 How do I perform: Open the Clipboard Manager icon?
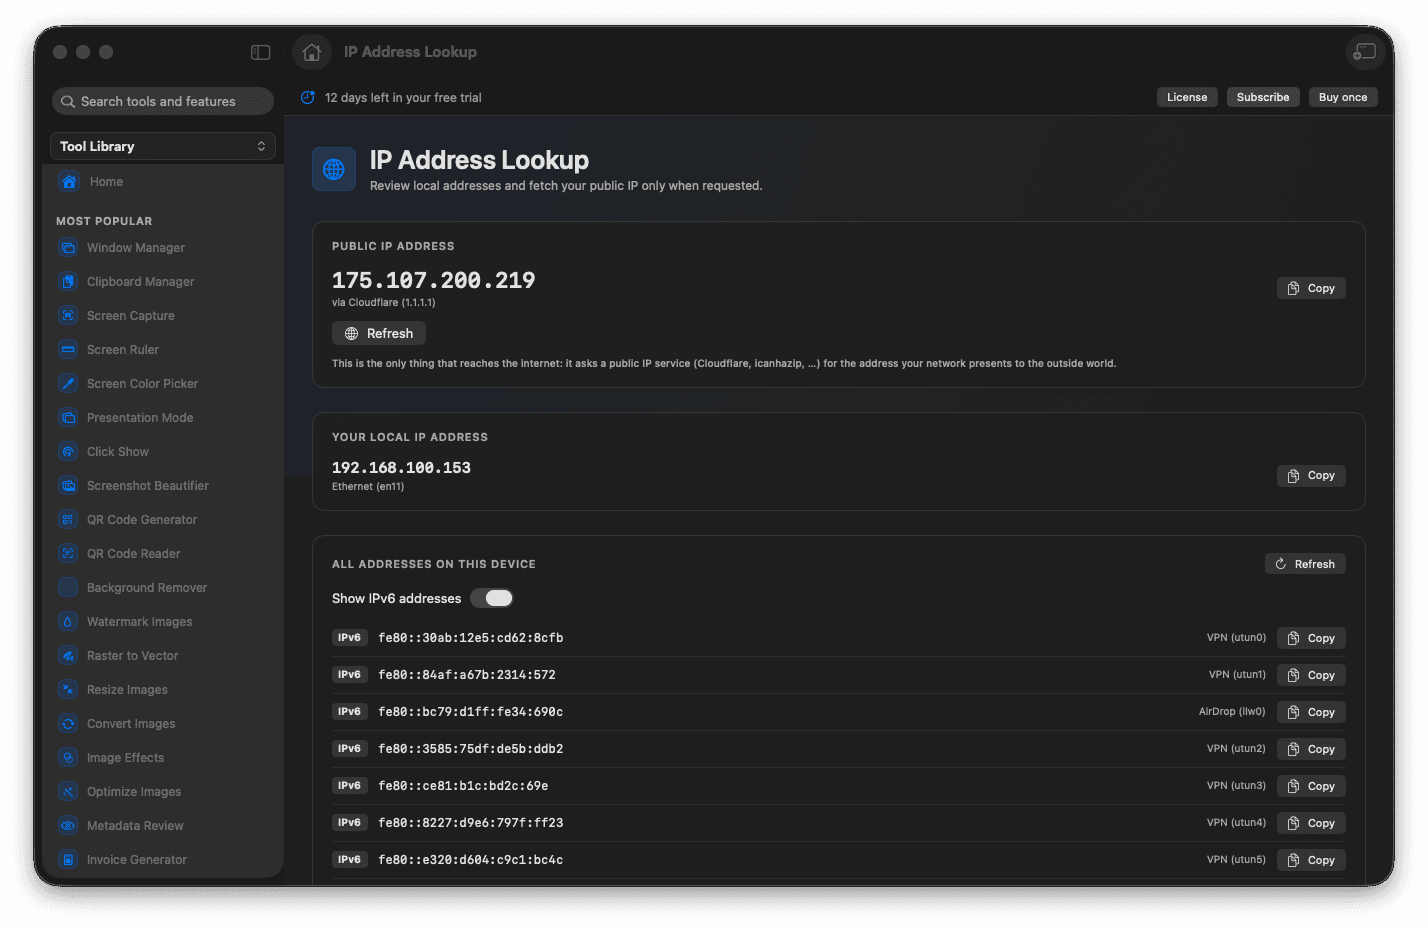(68, 282)
